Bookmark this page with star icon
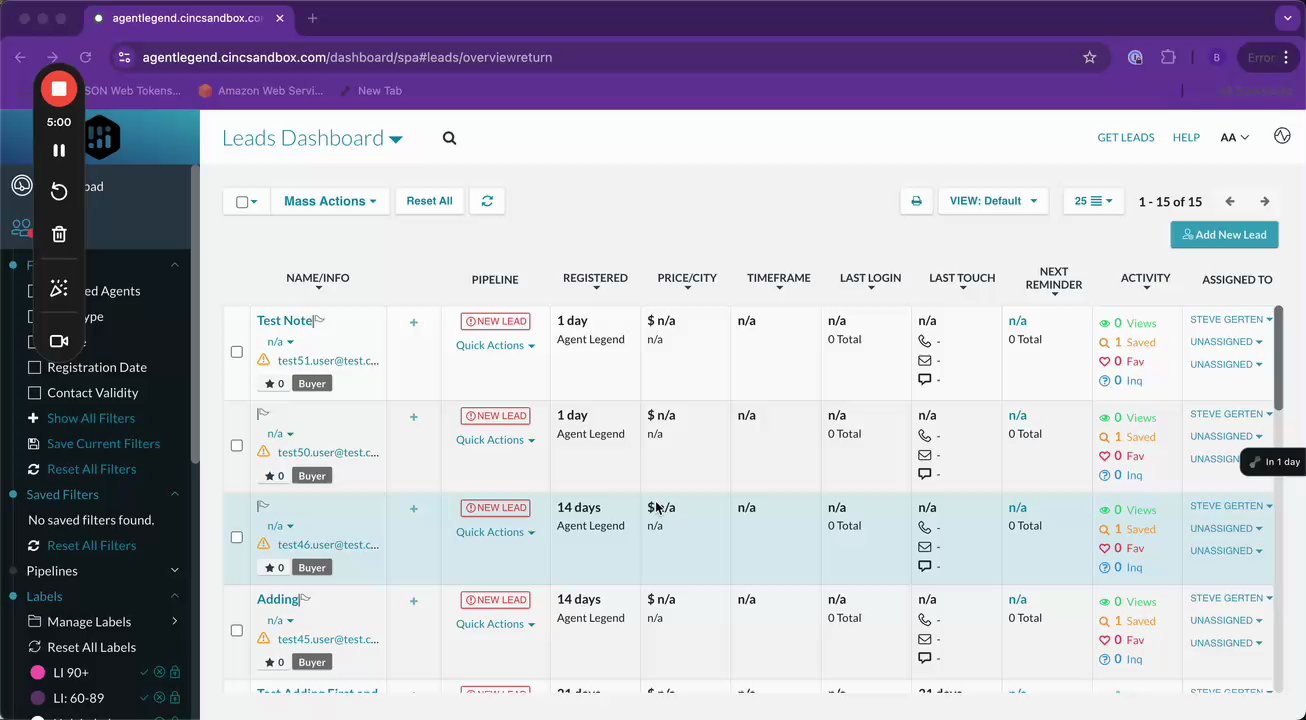Screen dimensions: 1306x720 point(1089,57)
